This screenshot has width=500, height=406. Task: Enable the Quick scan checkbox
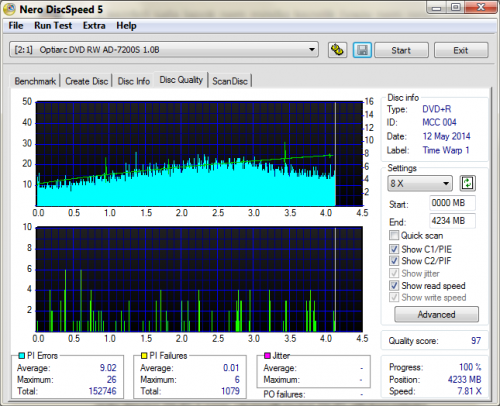pyautogui.click(x=394, y=235)
